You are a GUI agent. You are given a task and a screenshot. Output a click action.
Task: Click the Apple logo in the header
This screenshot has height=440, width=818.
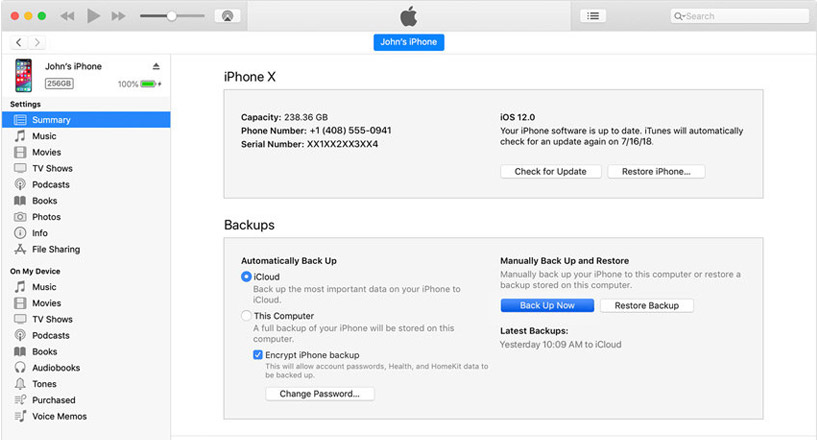point(408,16)
